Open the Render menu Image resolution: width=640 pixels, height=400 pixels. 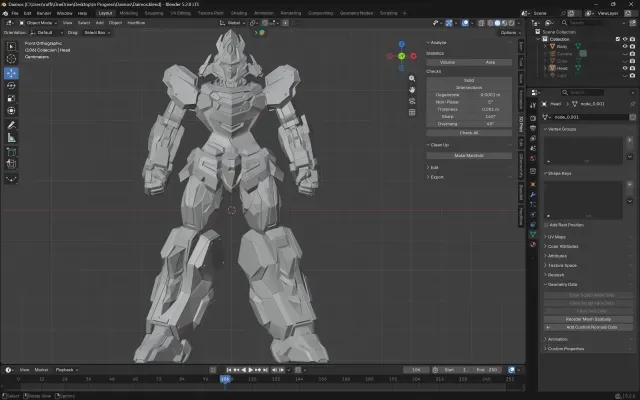coord(44,13)
